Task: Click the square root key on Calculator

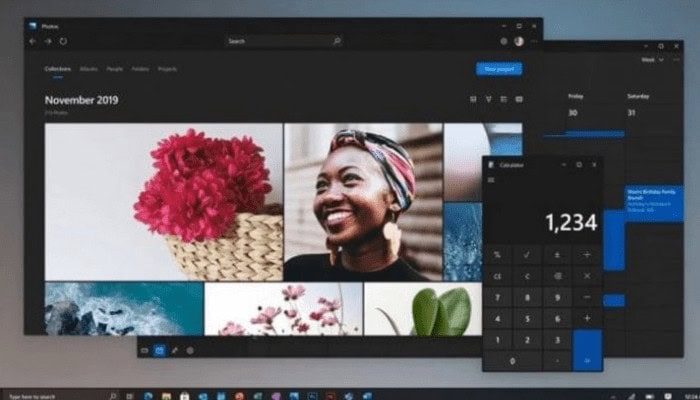Action: coord(527,255)
